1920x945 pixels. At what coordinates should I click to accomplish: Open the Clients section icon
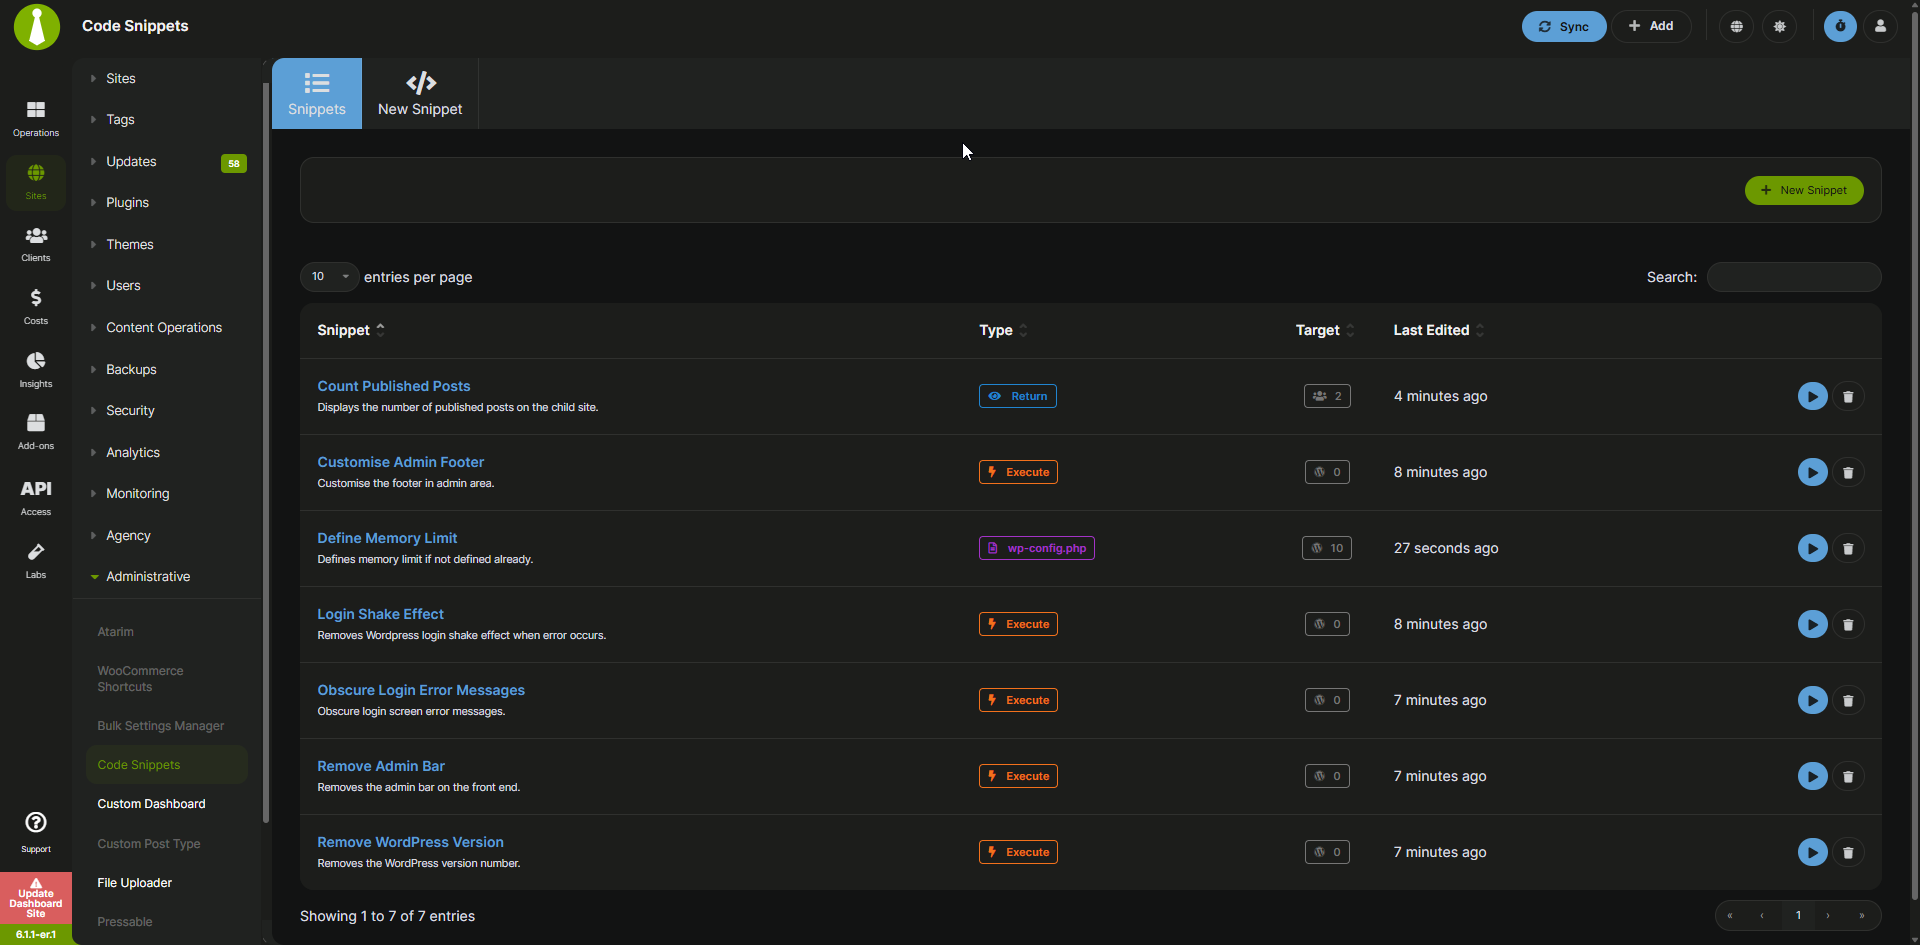[36, 244]
